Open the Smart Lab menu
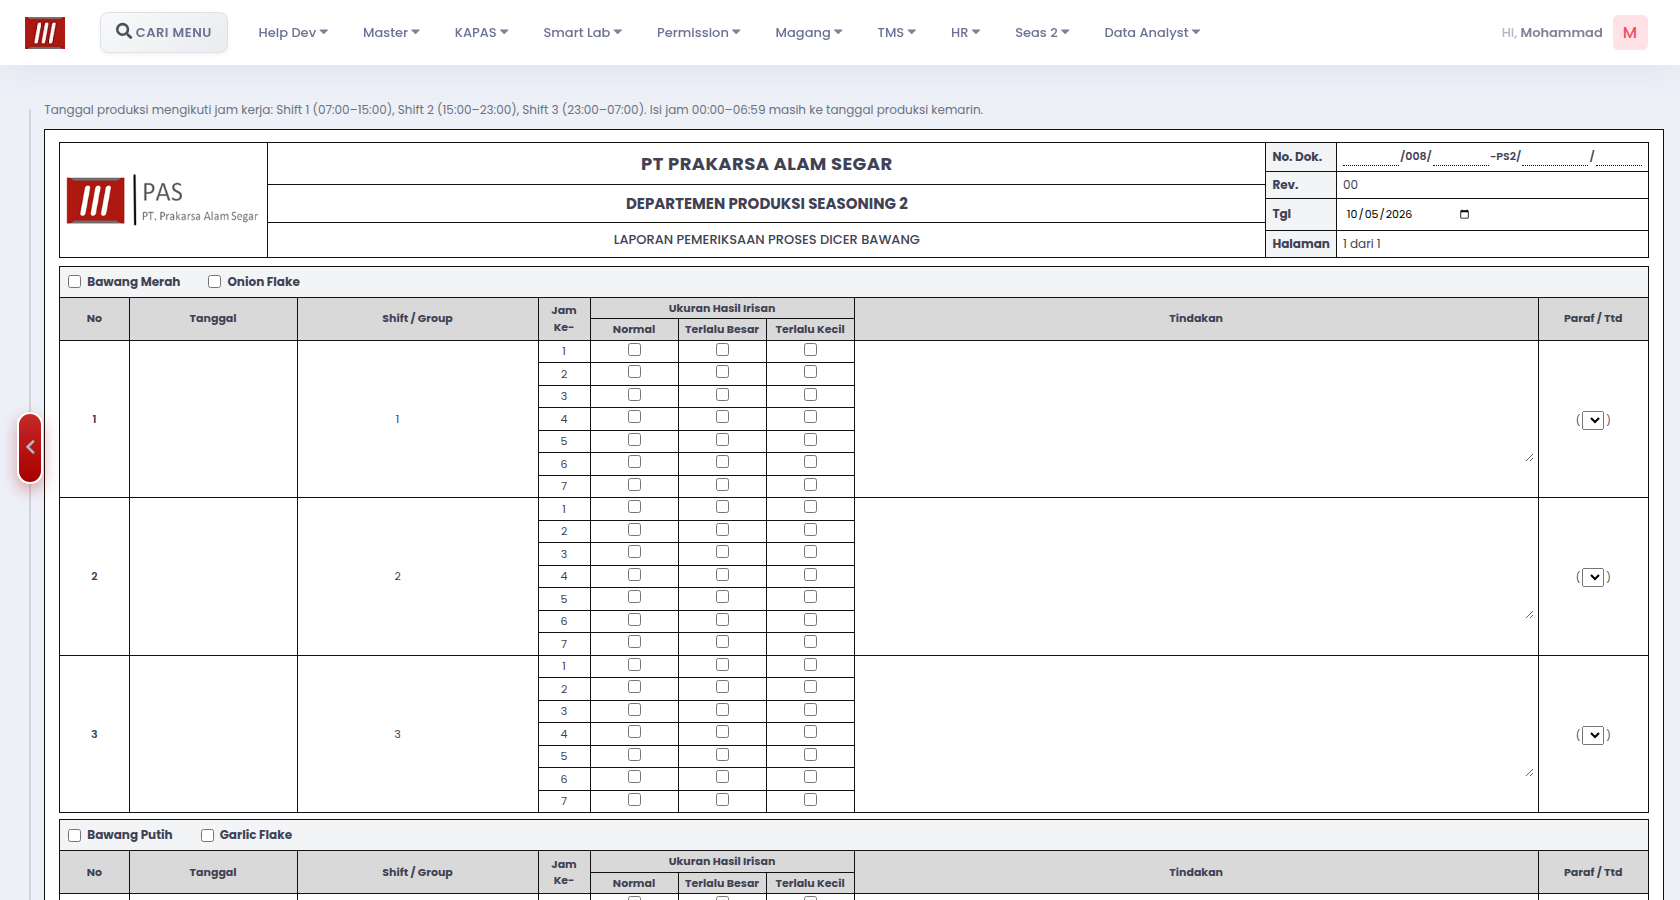Screen dimensions: 1680x900 [582, 33]
